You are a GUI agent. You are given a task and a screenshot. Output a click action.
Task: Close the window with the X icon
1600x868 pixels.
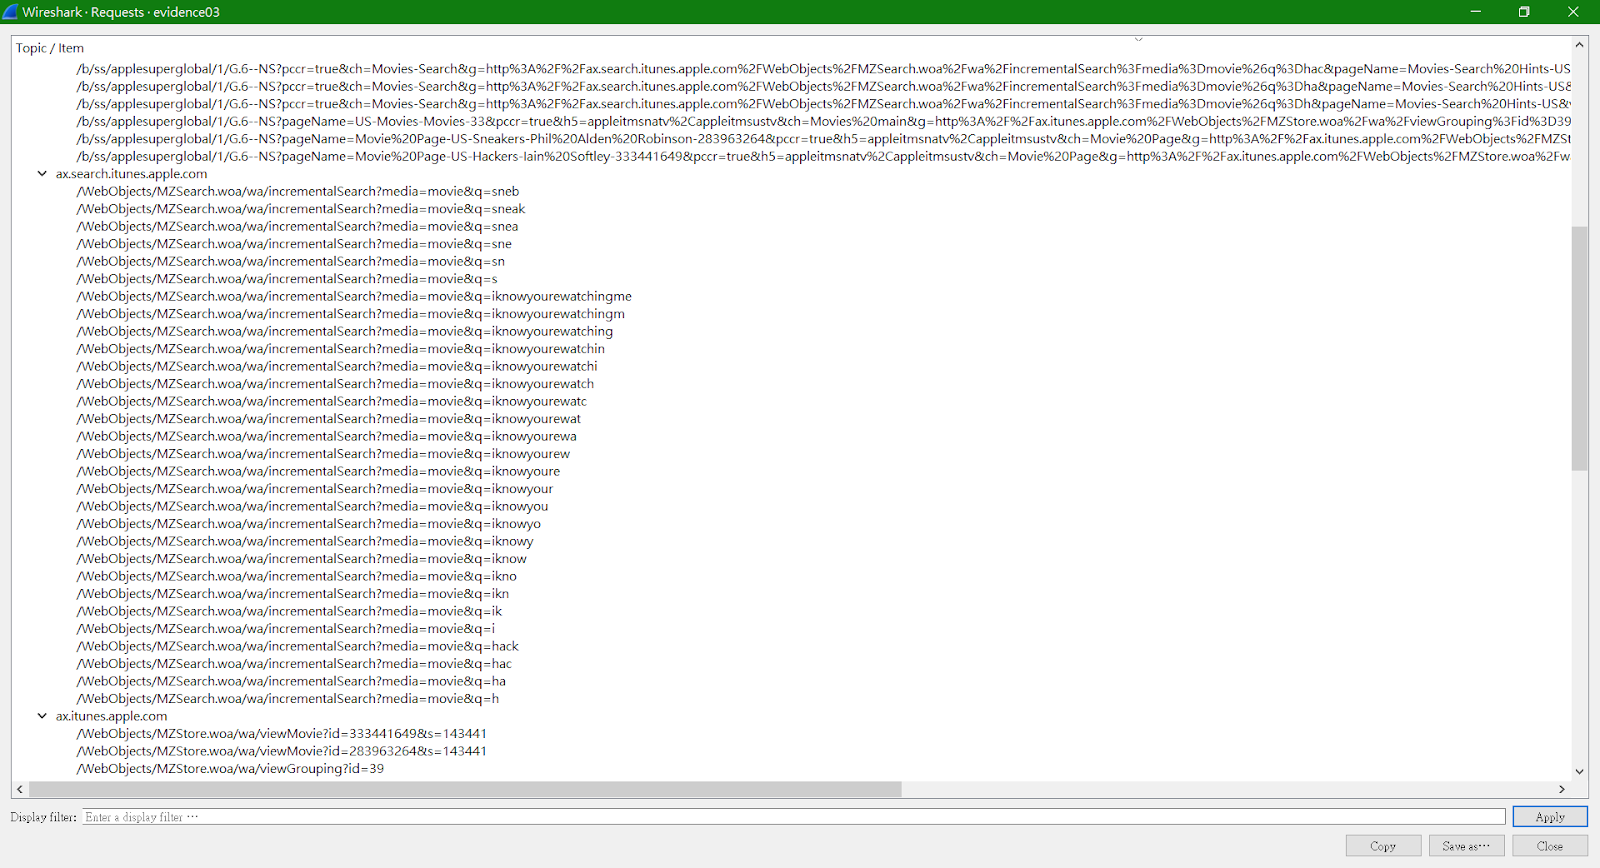(x=1573, y=12)
